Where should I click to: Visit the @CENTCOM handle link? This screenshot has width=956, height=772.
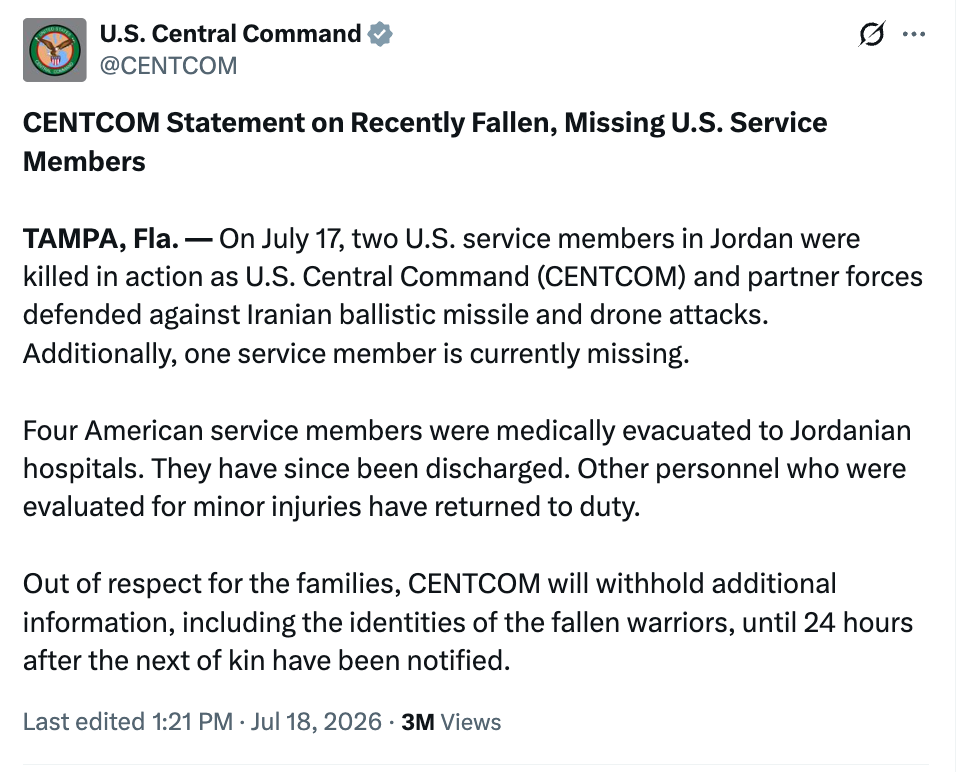tap(168, 66)
